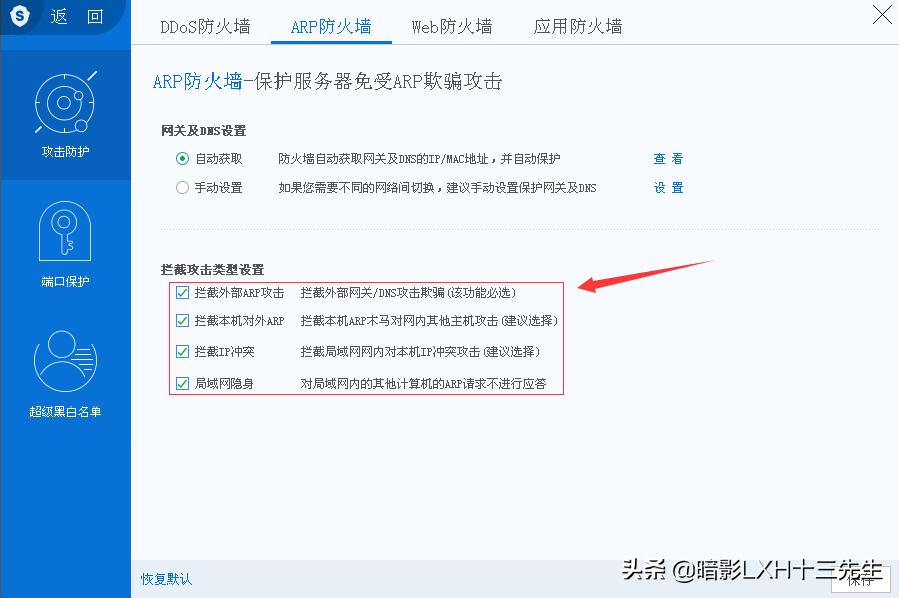
Task: Click the SafeDog logo icon
Action: click(x=18, y=15)
